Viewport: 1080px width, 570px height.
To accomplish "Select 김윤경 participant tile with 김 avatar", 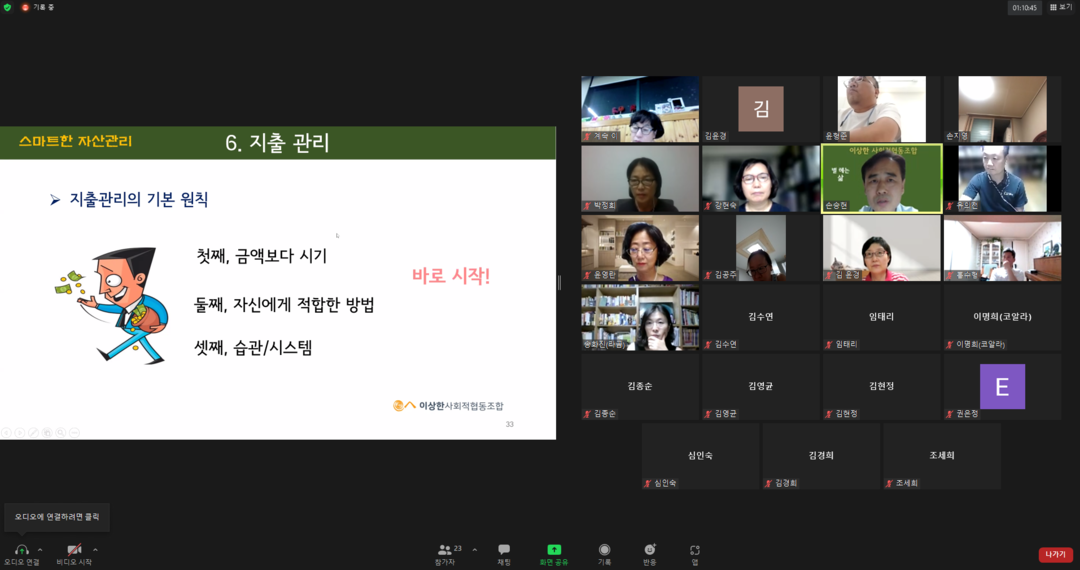I will tap(760, 109).
